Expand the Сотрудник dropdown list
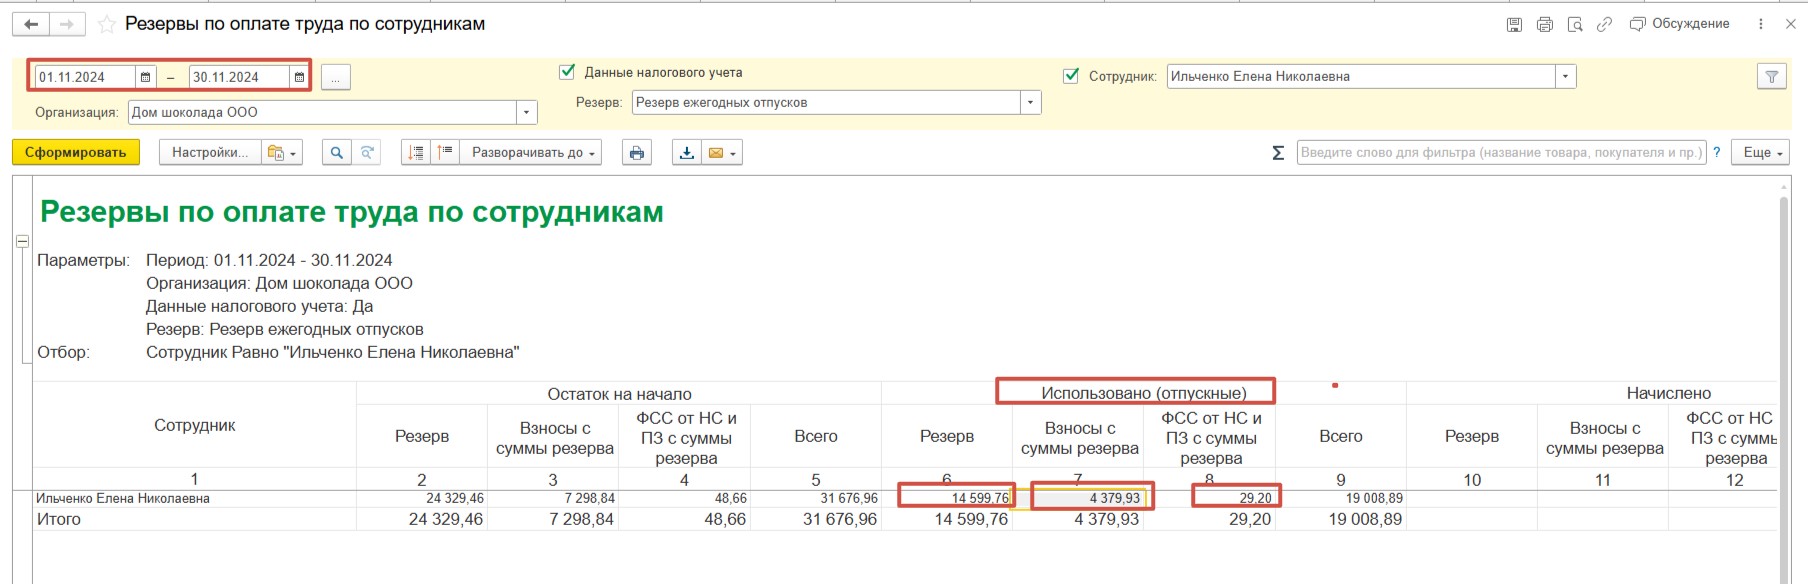1808x584 pixels. pos(1565,77)
